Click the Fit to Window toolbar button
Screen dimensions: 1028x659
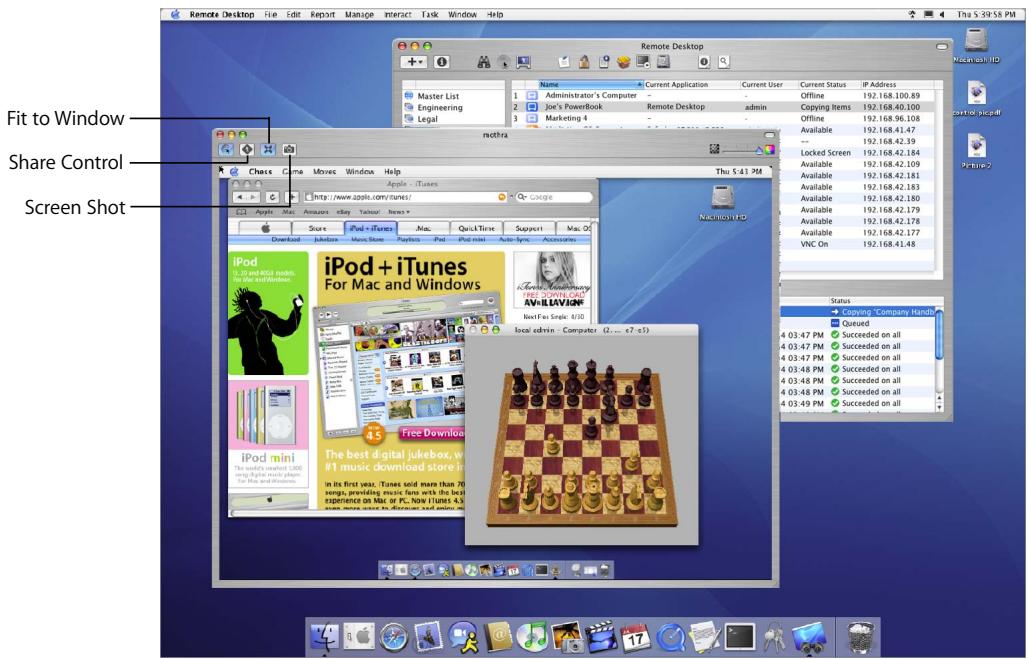[268, 150]
